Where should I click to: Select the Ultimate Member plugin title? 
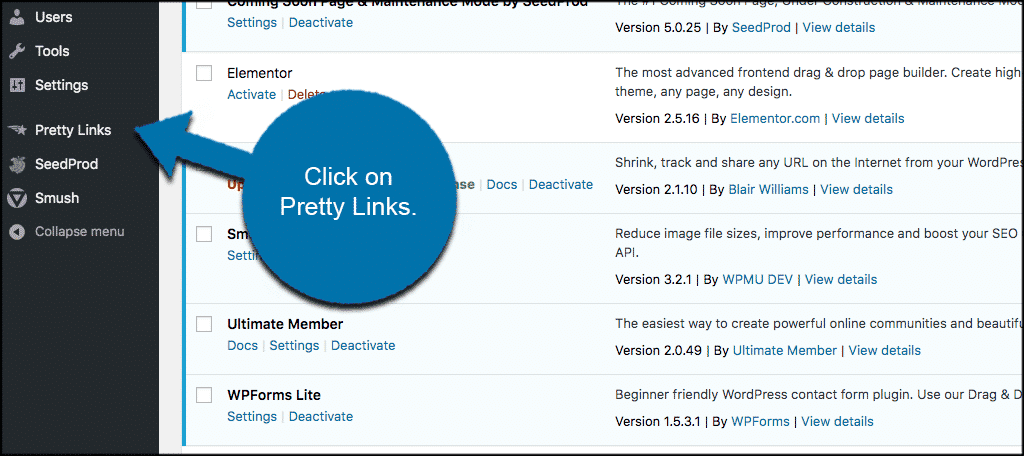coord(285,324)
